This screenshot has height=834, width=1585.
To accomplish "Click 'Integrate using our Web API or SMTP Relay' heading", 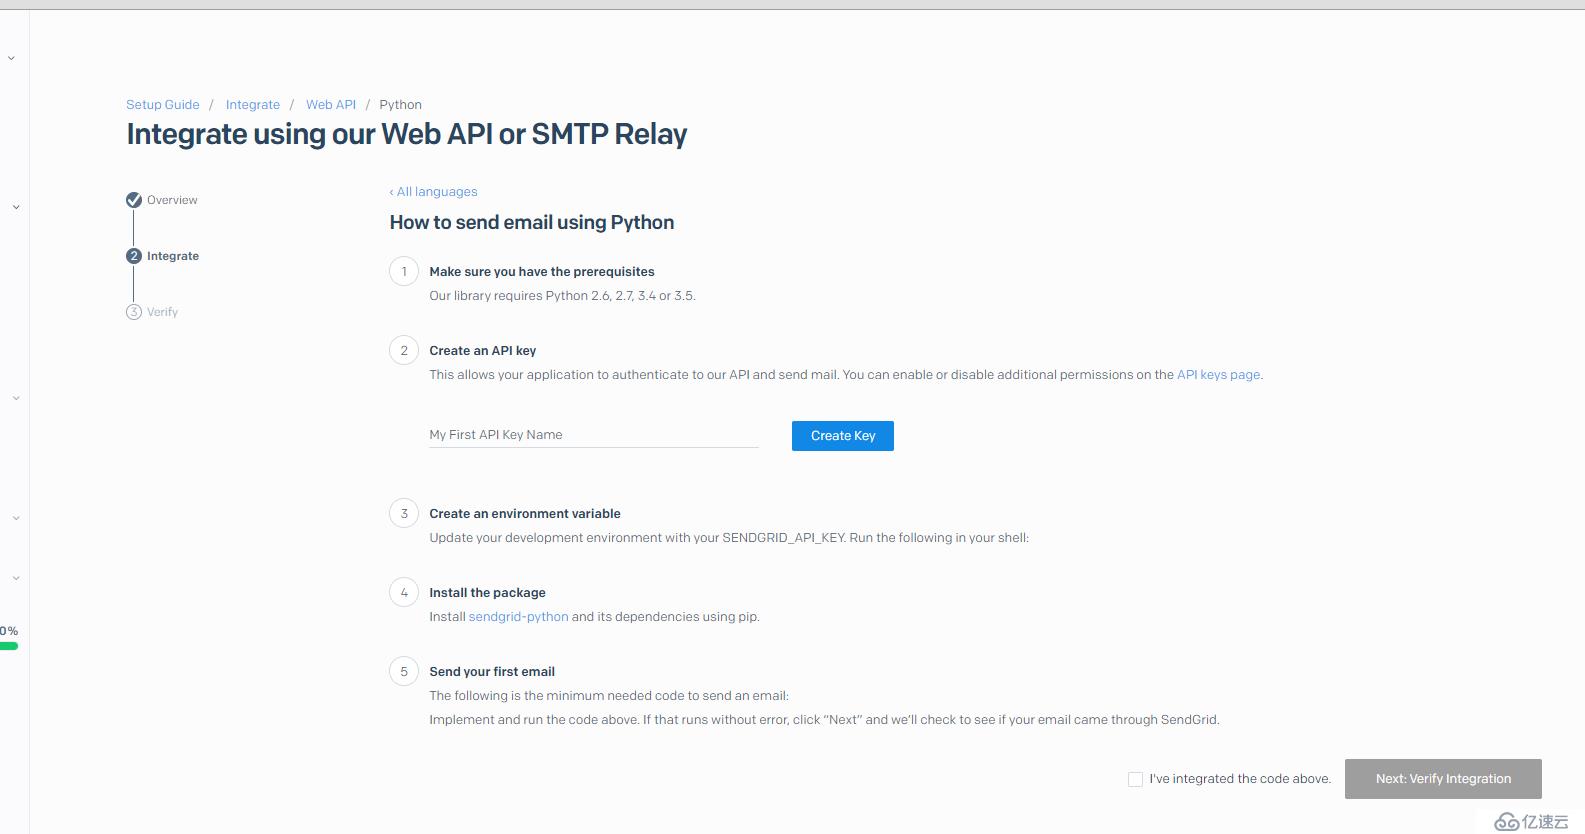I will (407, 135).
